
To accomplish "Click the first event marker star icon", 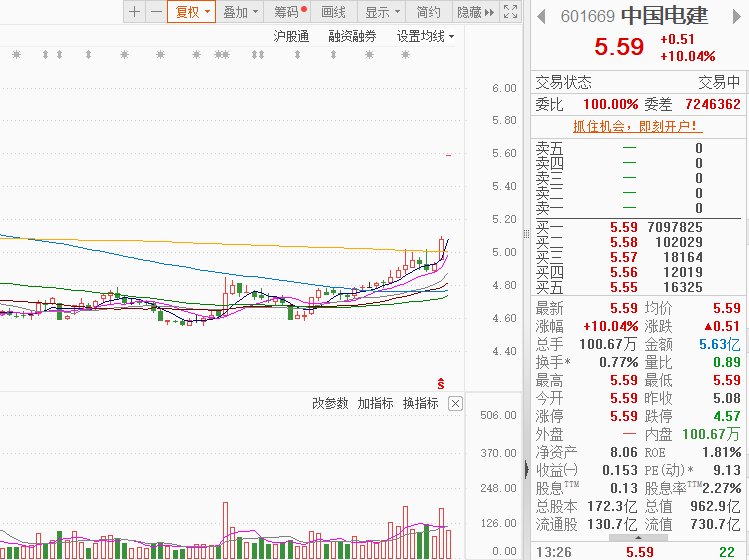I will tap(16, 54).
